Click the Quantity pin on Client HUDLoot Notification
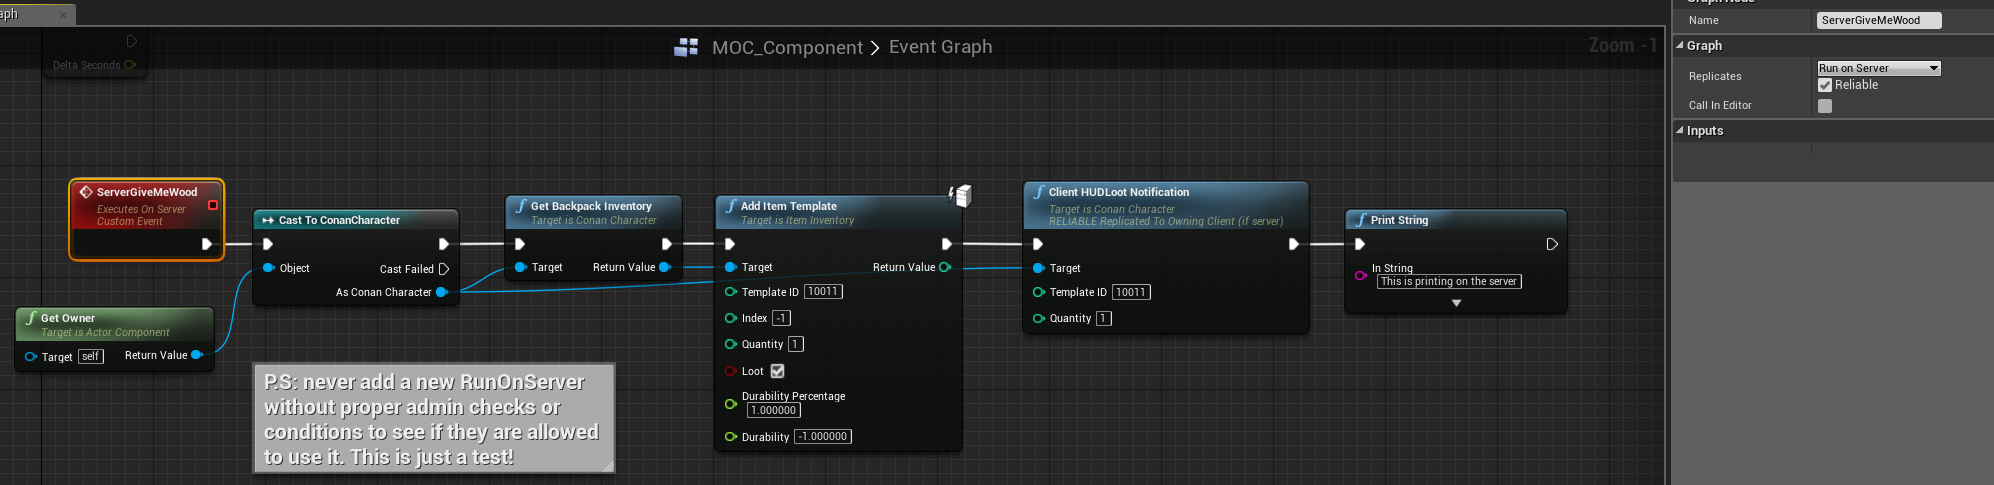Viewport: 1994px width, 485px height. tap(1039, 318)
